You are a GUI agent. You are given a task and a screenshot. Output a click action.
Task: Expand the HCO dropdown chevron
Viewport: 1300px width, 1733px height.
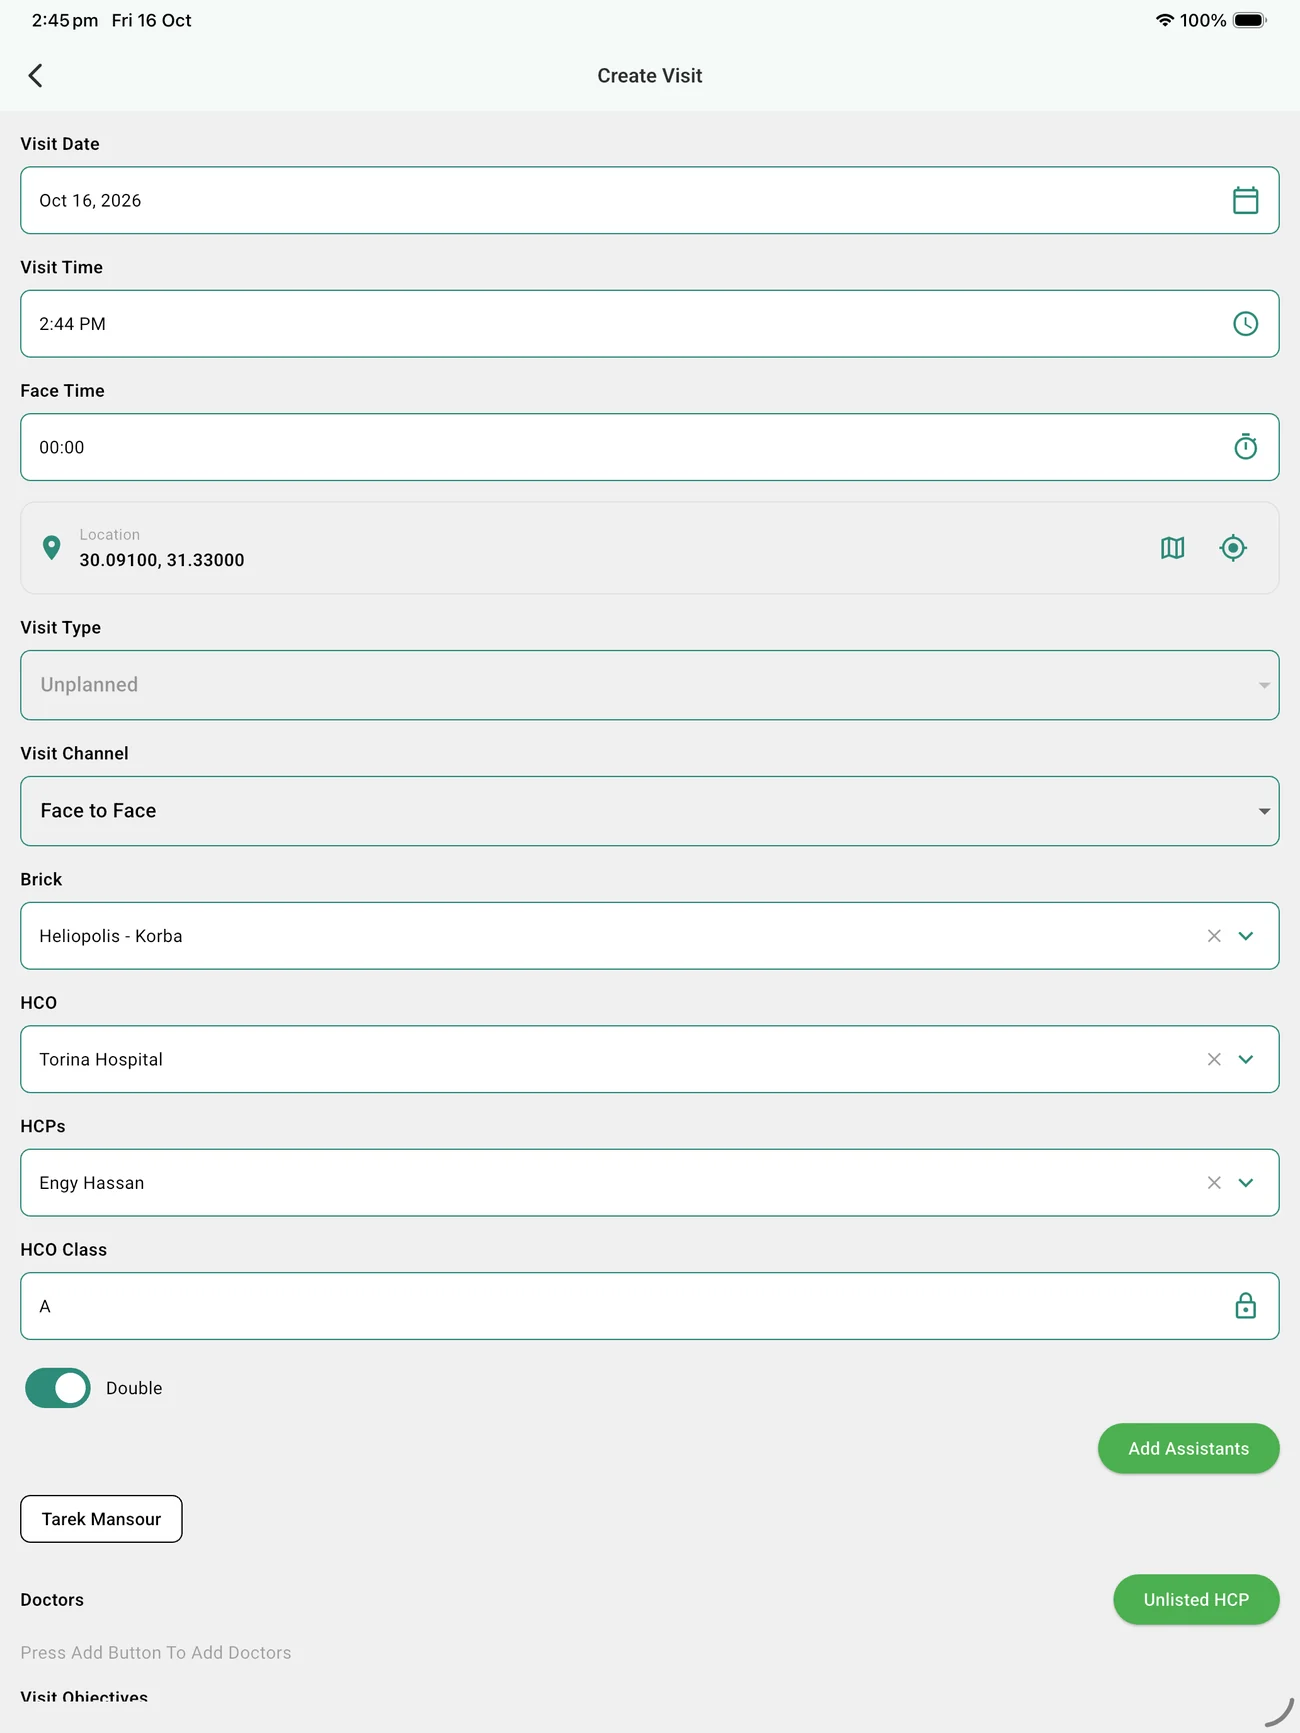1246,1059
